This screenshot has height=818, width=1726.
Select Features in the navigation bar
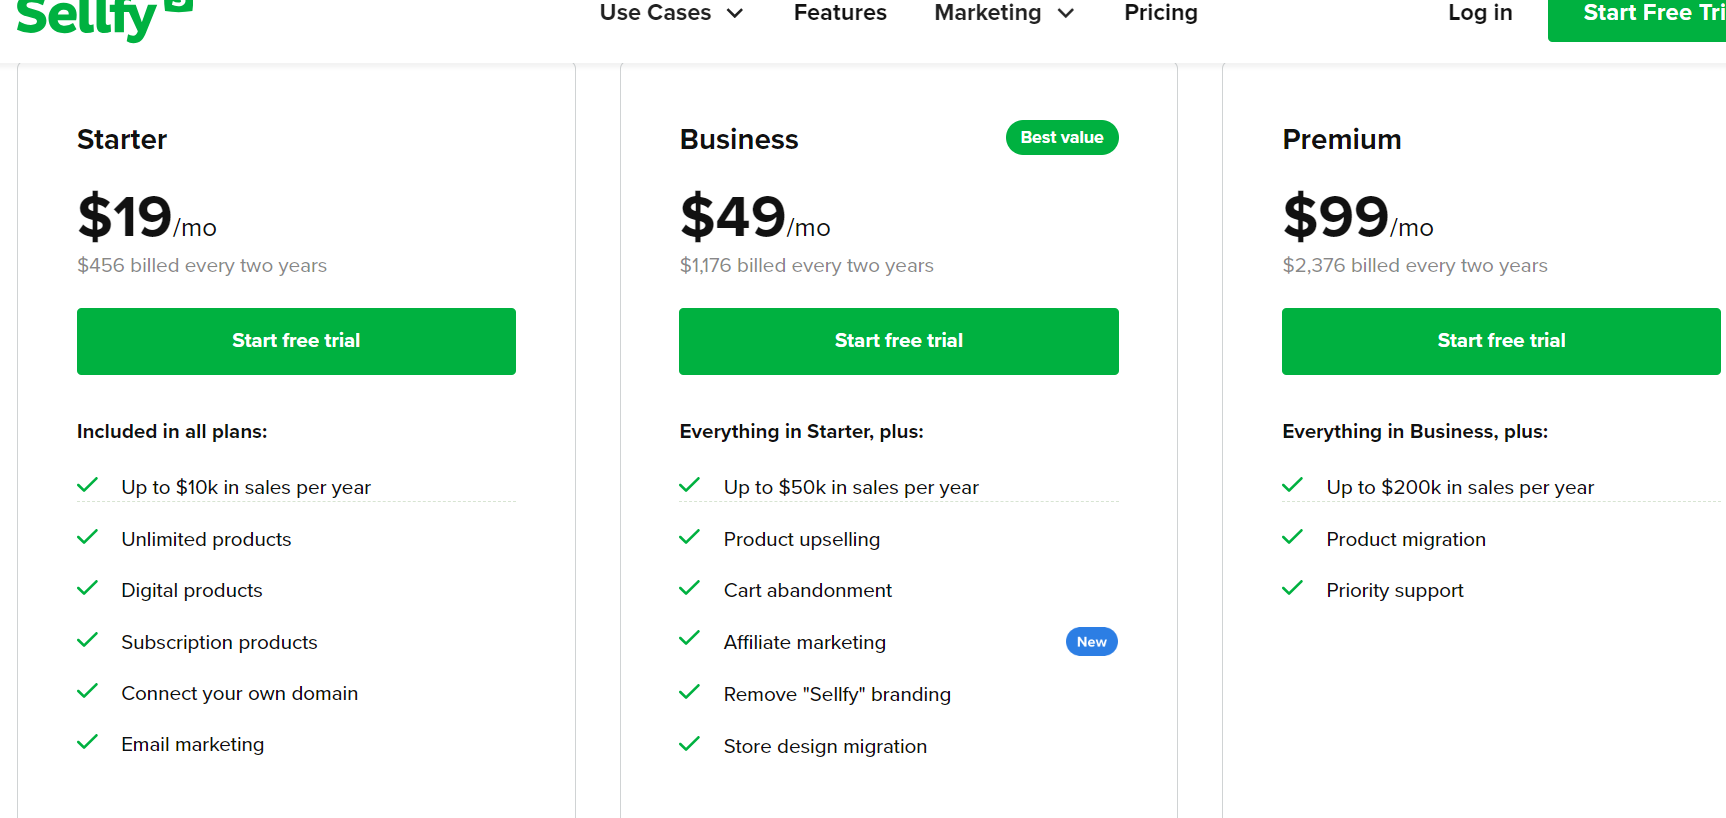(840, 13)
